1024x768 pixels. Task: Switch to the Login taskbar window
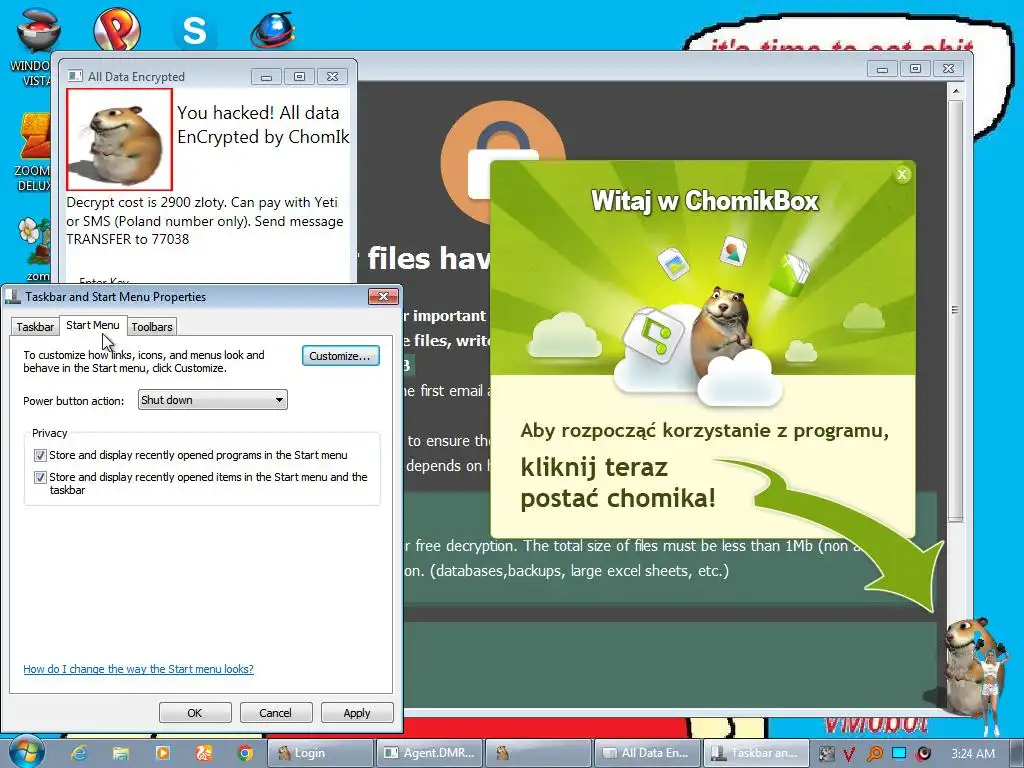[x=319, y=753]
